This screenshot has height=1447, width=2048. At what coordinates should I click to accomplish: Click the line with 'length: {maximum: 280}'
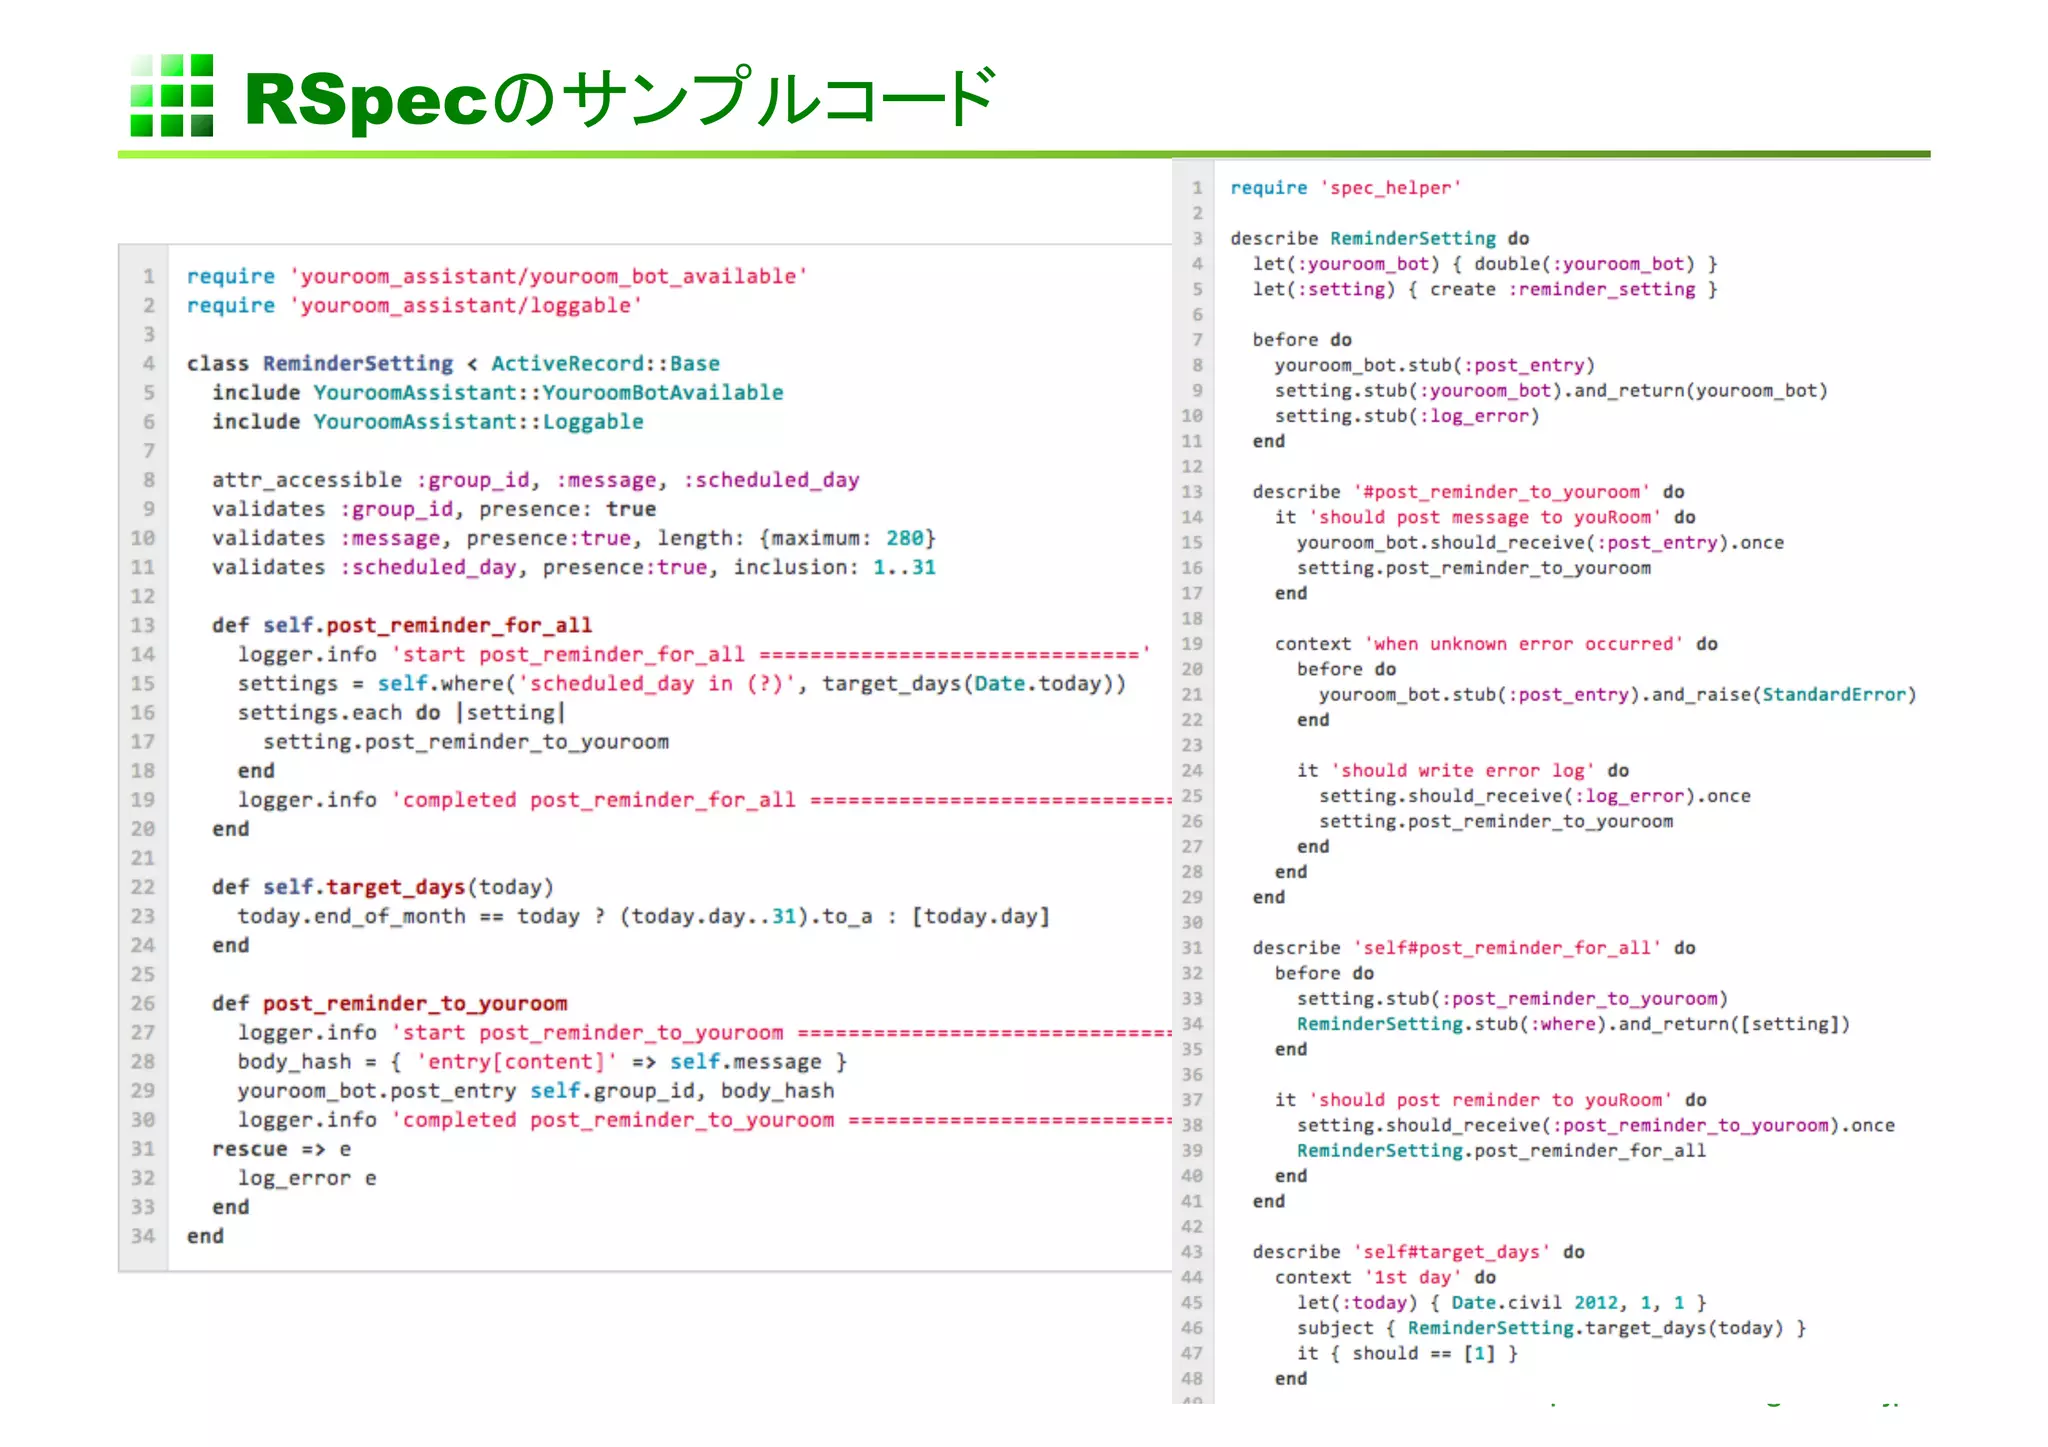tap(573, 538)
